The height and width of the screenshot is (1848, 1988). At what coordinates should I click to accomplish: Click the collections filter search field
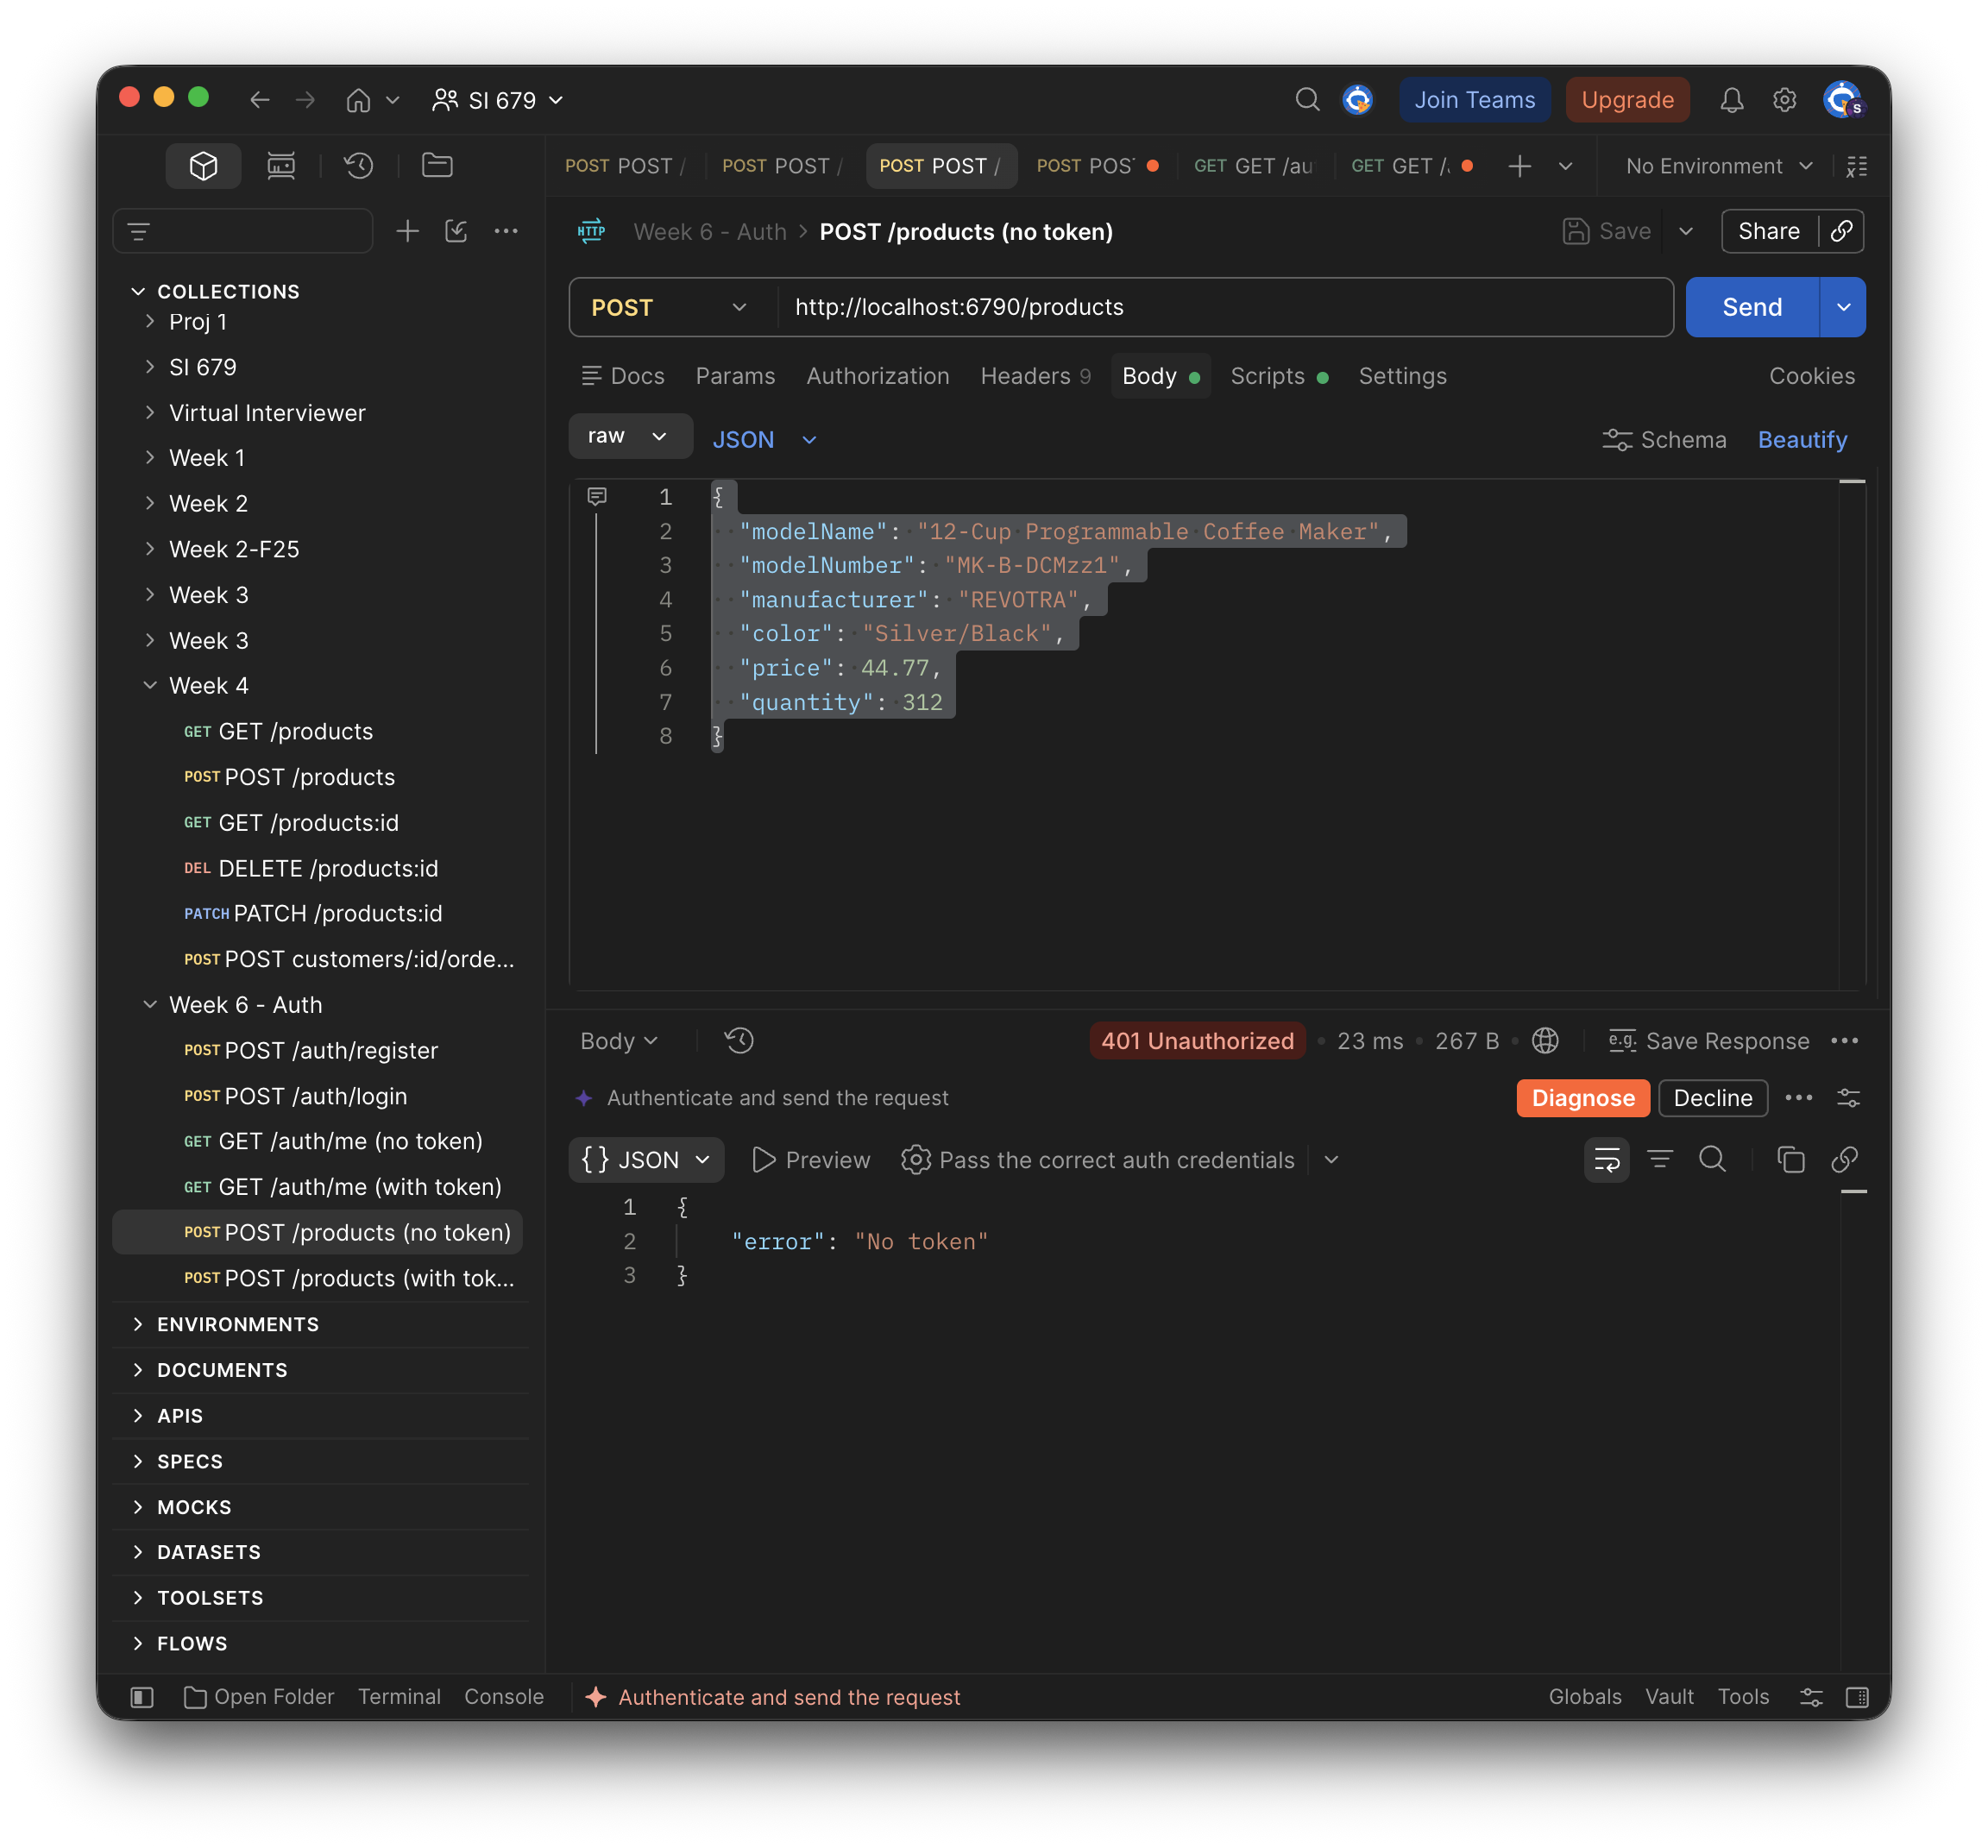pos(243,232)
